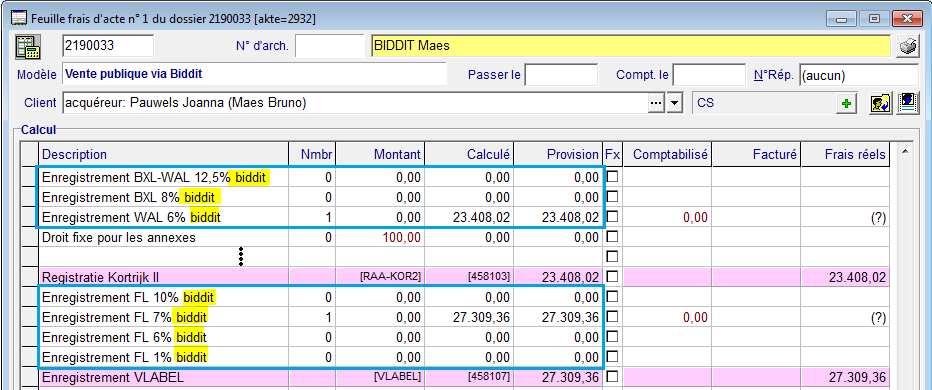
Task: Click the Compt. le date field
Action: point(709,76)
